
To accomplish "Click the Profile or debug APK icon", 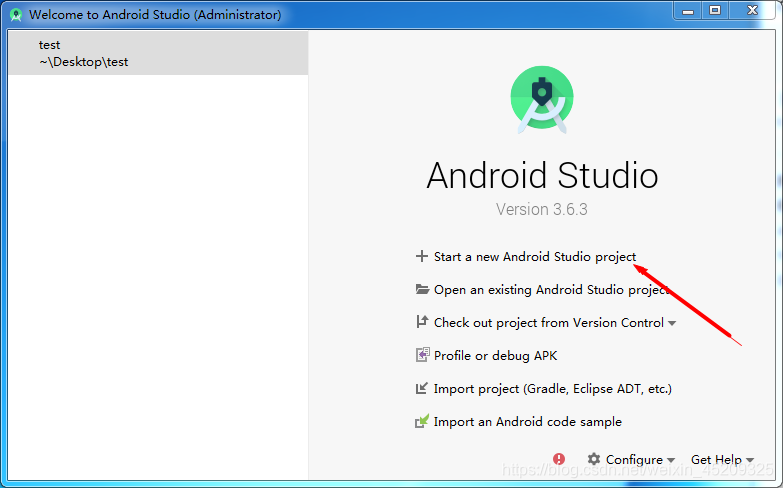I will pyautogui.click(x=422, y=355).
